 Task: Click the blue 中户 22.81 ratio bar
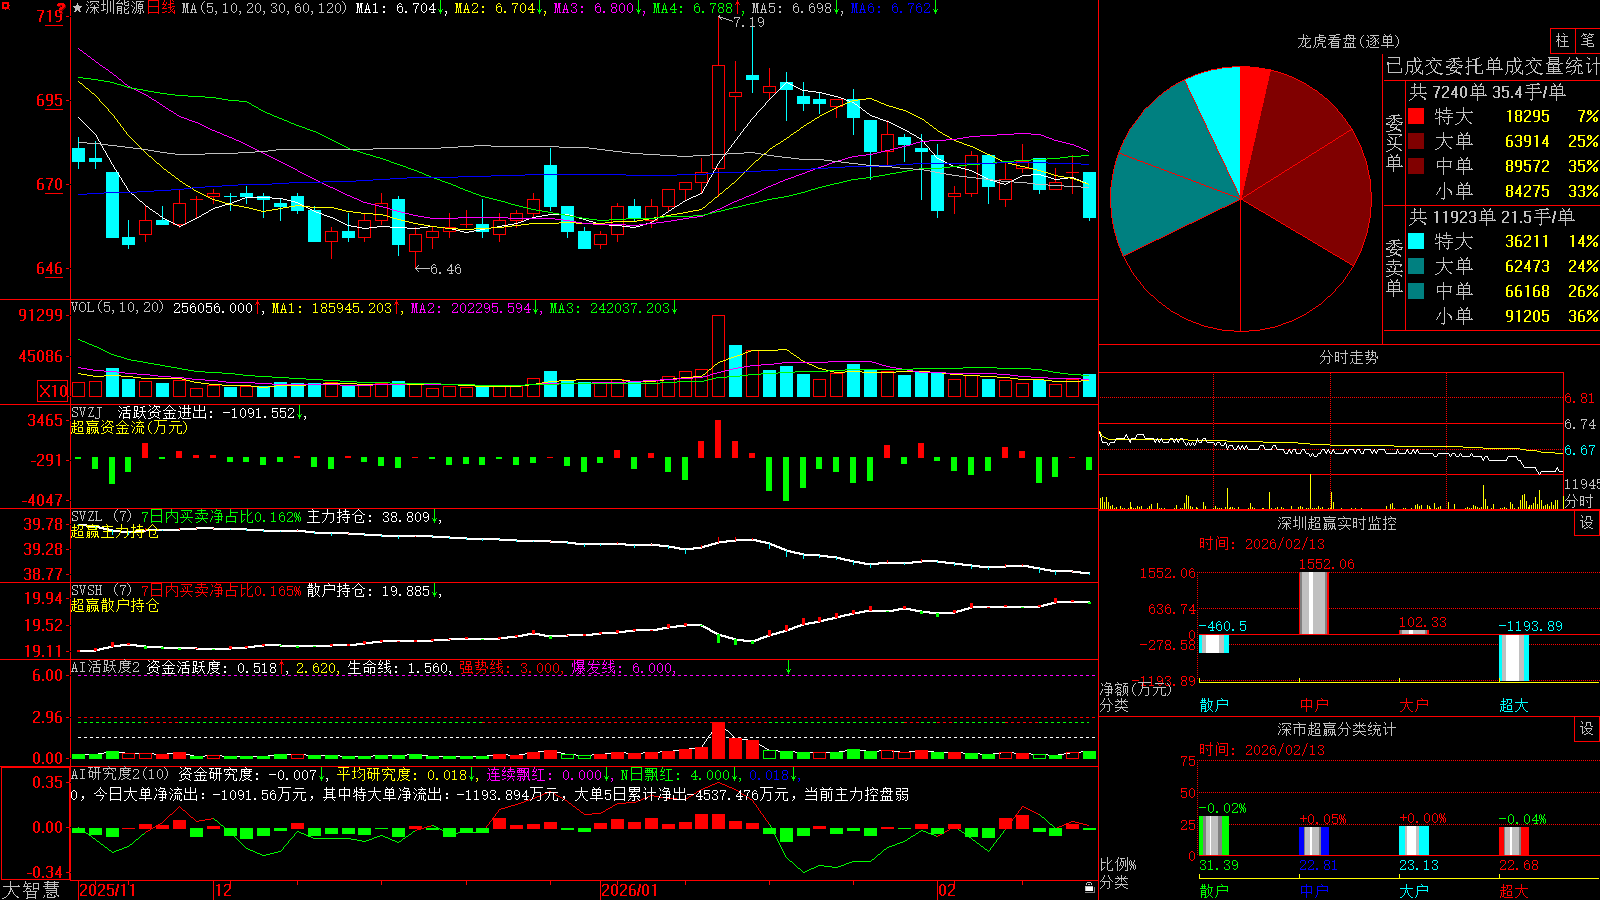pyautogui.click(x=1313, y=841)
